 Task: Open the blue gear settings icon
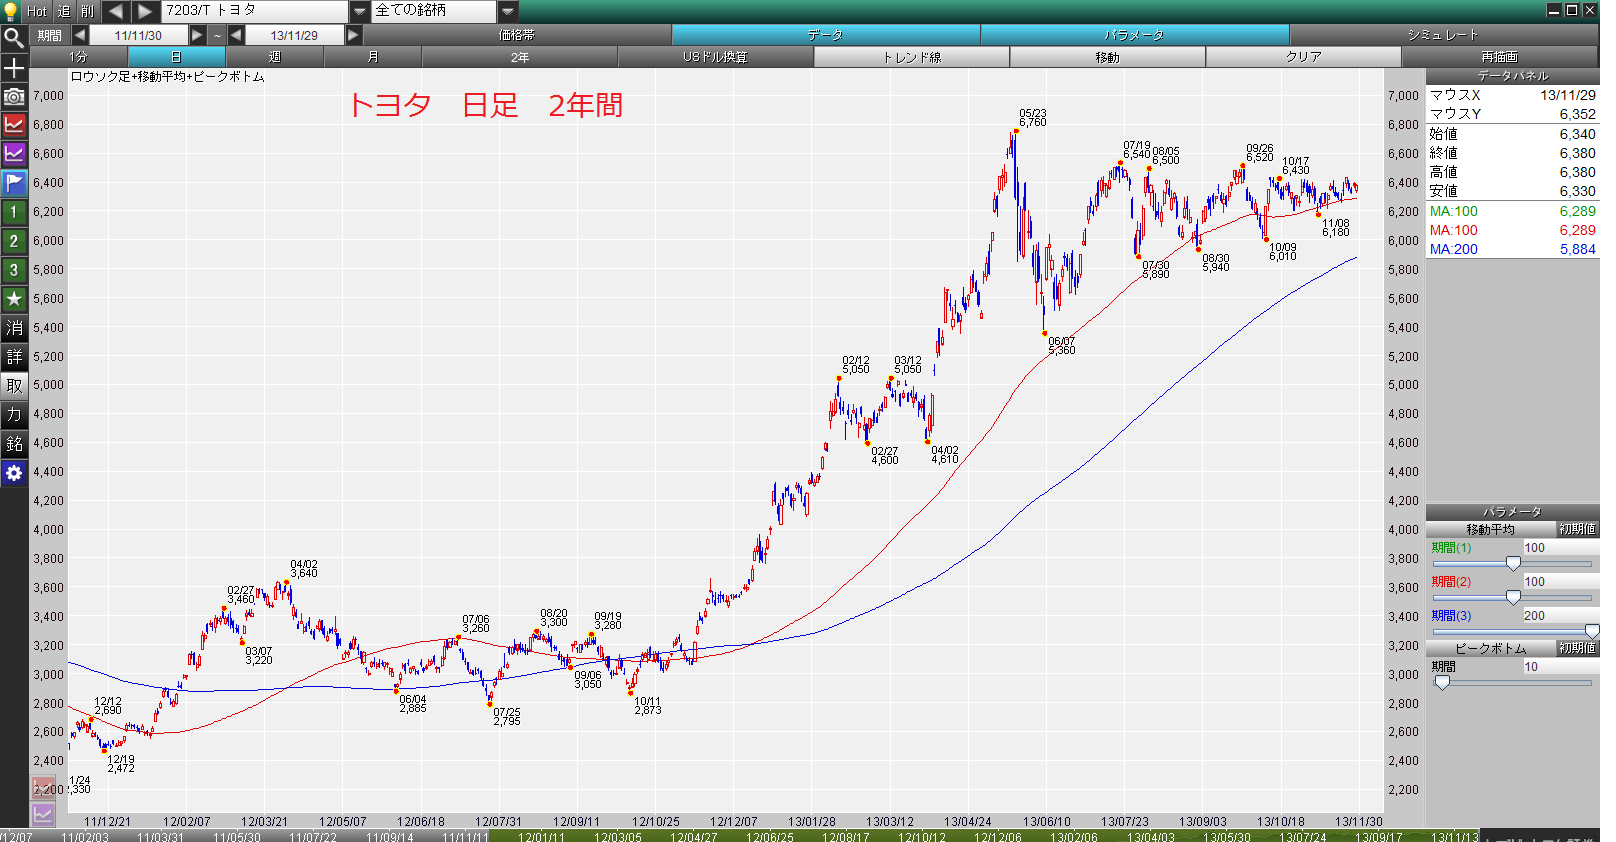click(14, 473)
